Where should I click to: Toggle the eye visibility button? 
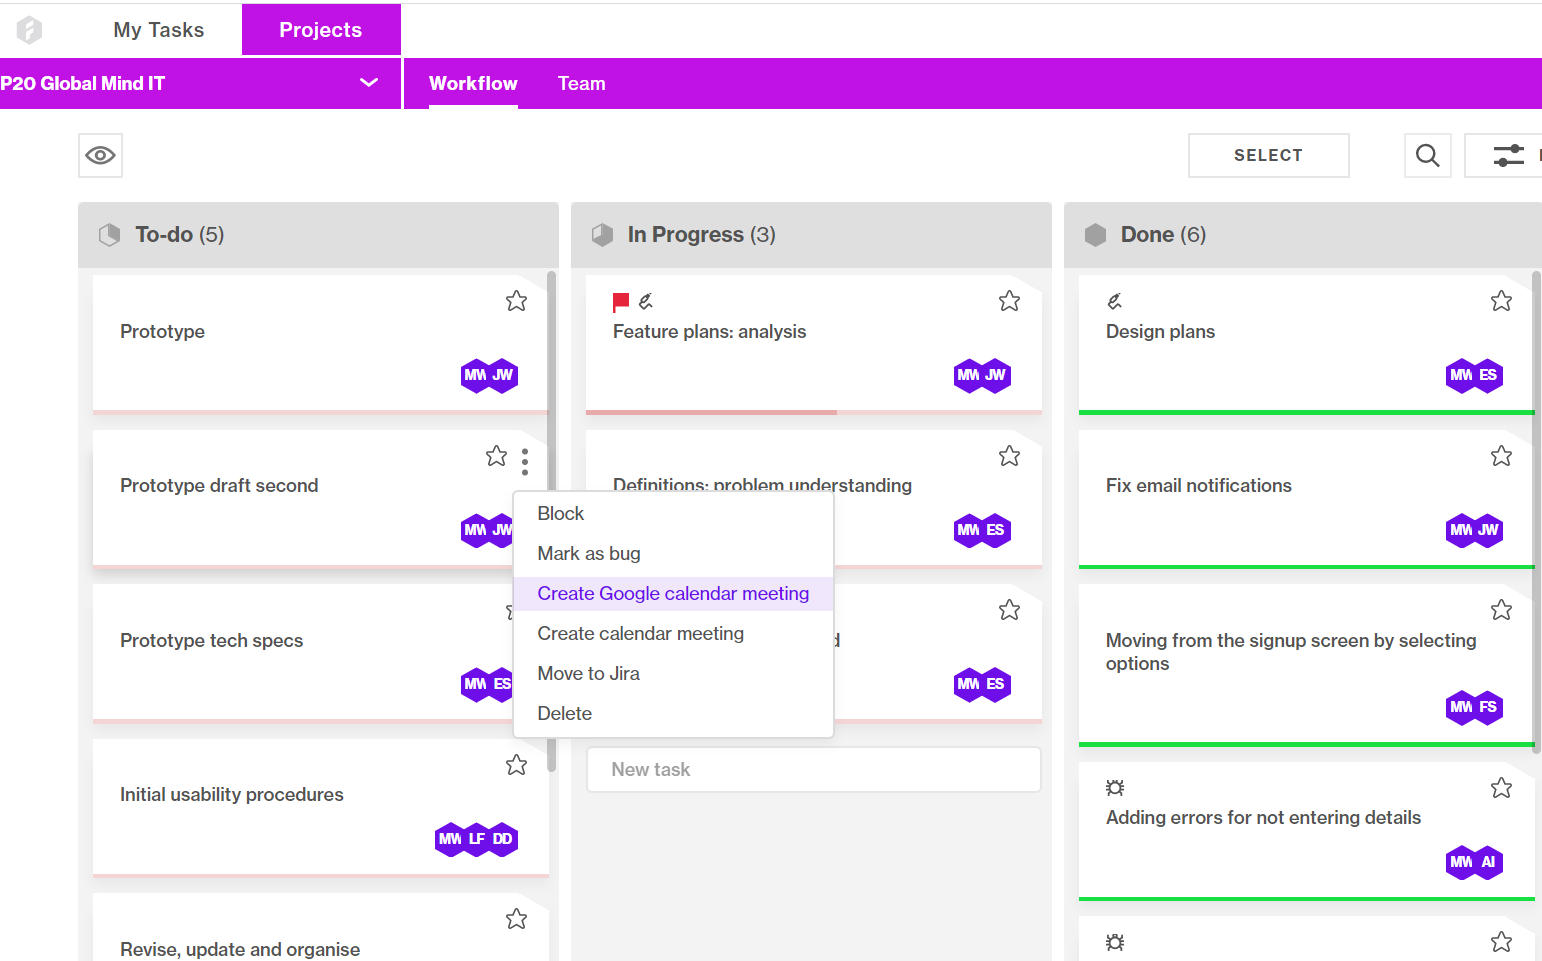click(x=100, y=155)
